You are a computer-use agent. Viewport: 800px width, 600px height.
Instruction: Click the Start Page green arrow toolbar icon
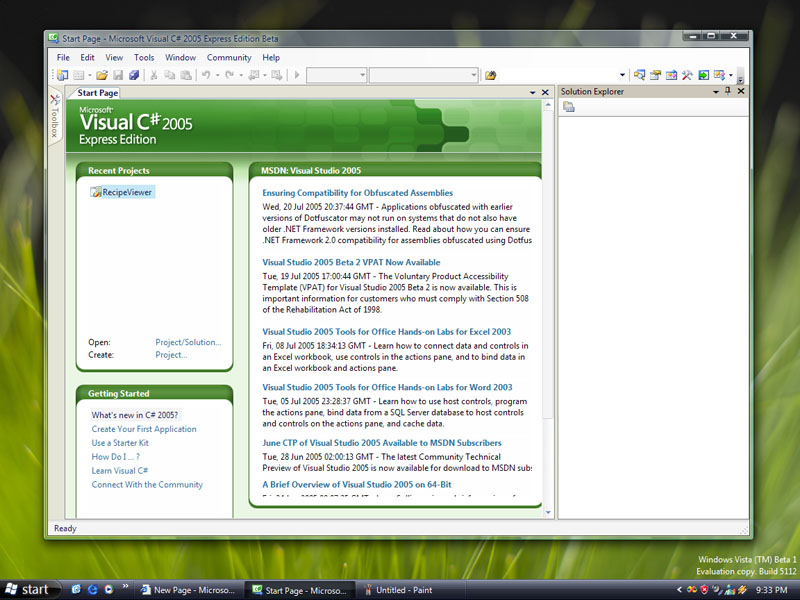(x=704, y=76)
